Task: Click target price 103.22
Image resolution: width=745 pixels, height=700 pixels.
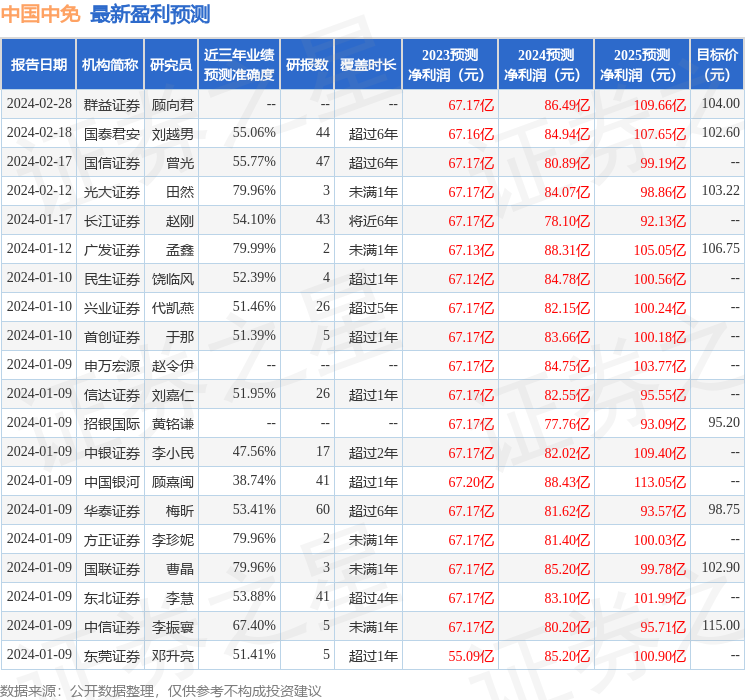Action: [721, 191]
